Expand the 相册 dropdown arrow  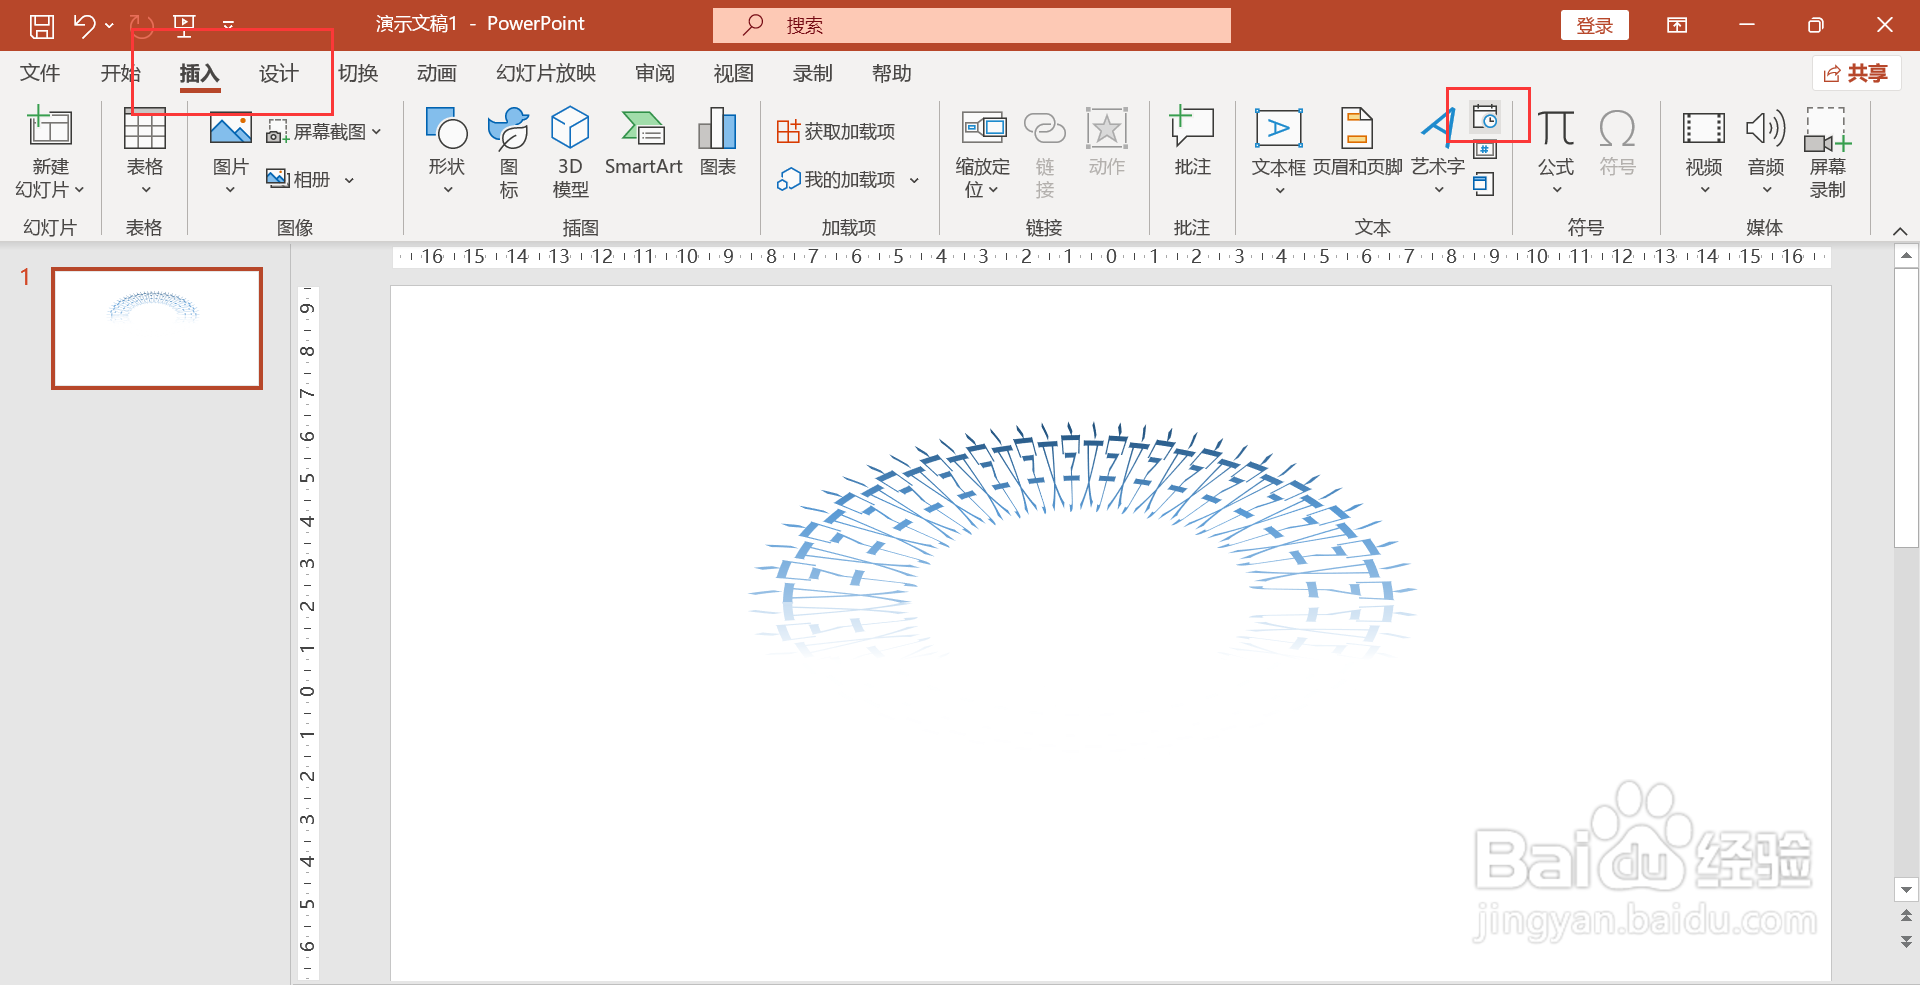[x=349, y=180]
